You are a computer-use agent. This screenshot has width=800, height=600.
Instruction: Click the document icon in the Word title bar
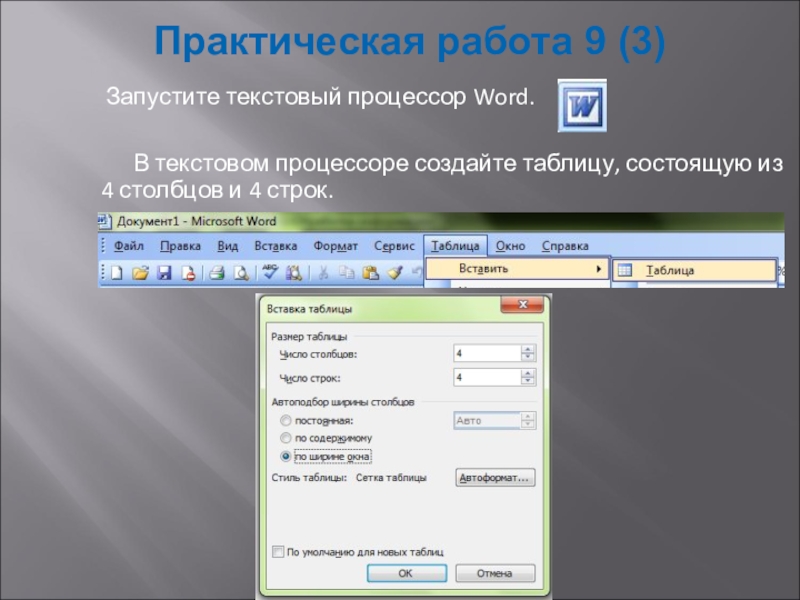[x=104, y=221]
